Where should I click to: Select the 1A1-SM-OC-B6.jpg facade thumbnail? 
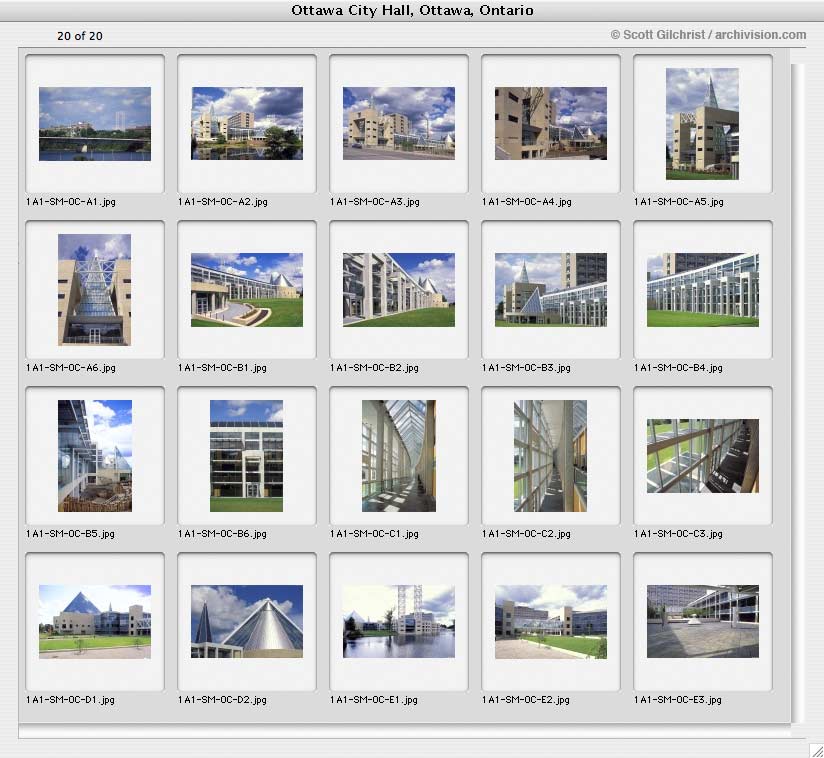246,456
